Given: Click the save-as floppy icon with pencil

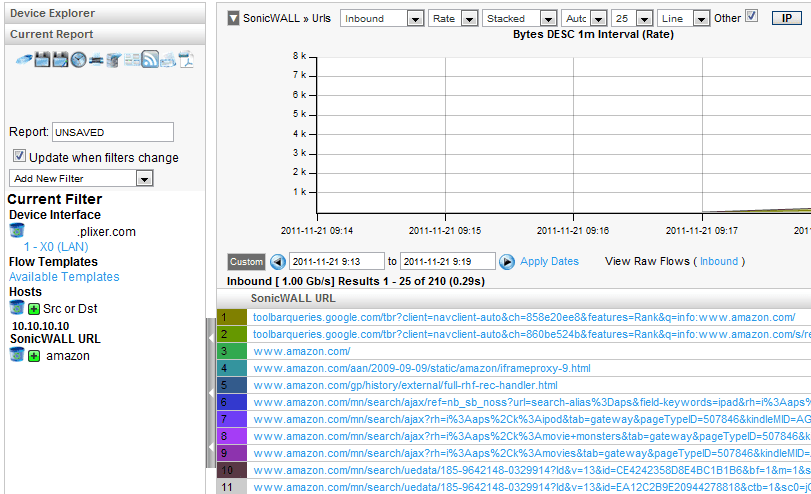Looking at the screenshot, I should point(61,59).
